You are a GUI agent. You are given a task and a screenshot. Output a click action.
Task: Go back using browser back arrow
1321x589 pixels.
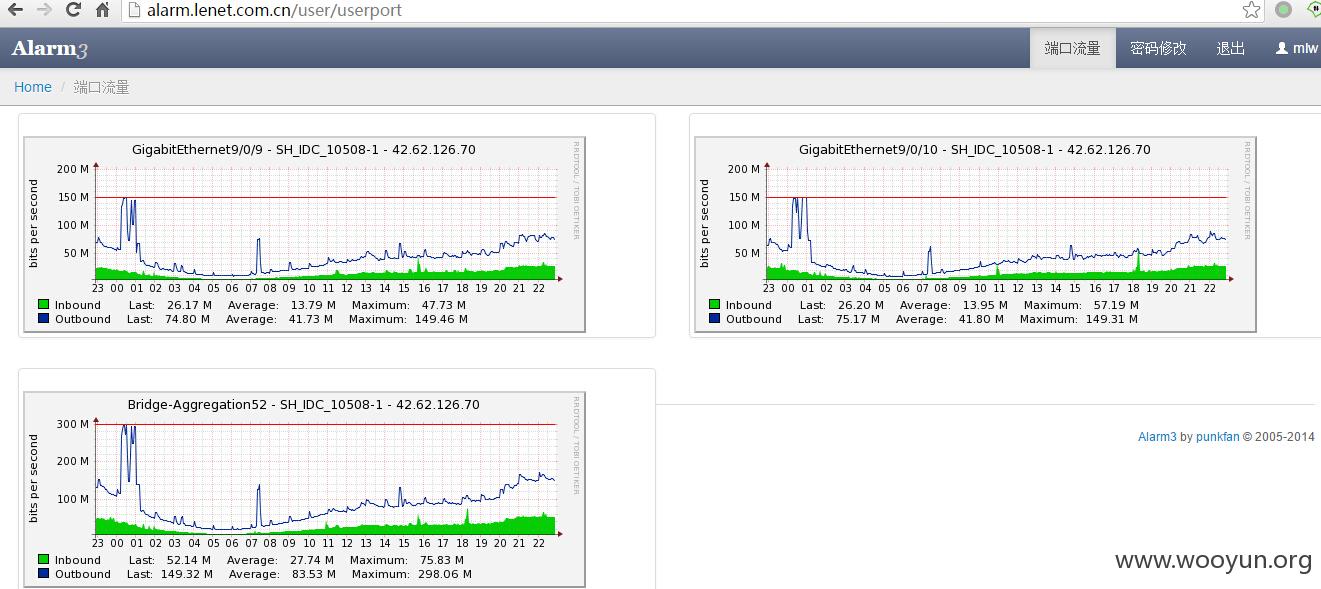(15, 10)
